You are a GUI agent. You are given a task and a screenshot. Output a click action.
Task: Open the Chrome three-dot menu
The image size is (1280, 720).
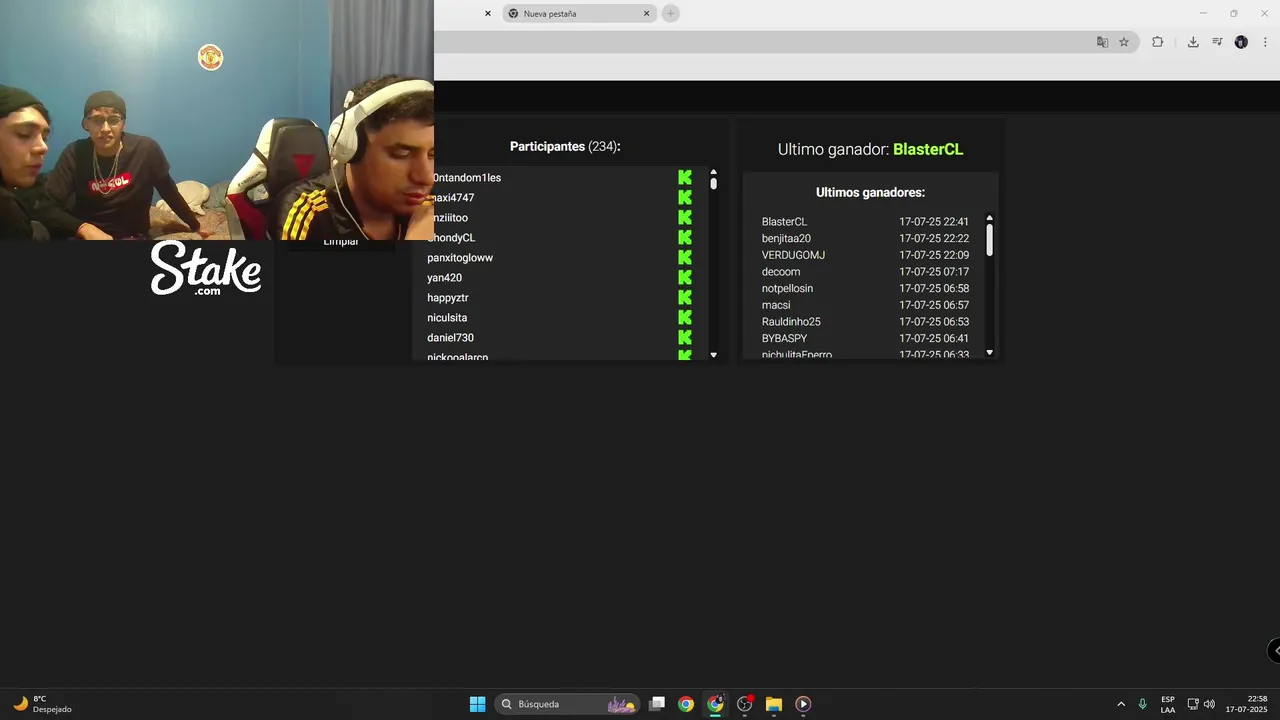pyautogui.click(x=1265, y=42)
